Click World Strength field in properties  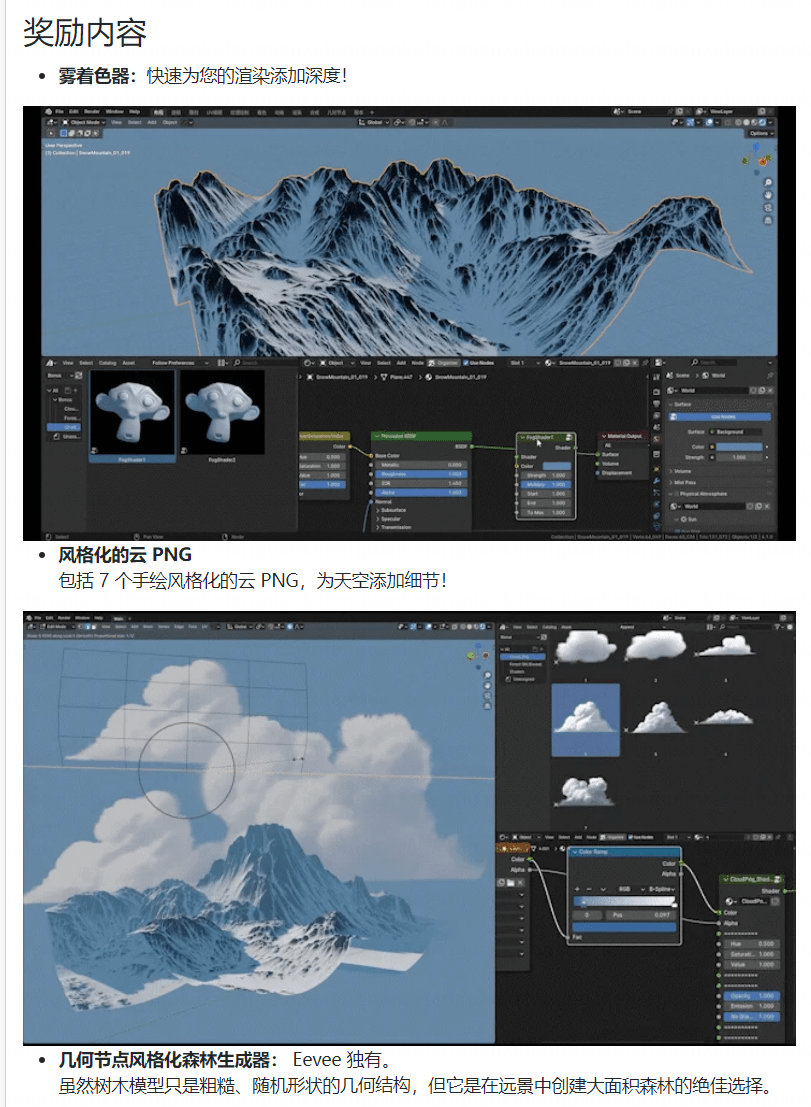(739, 457)
